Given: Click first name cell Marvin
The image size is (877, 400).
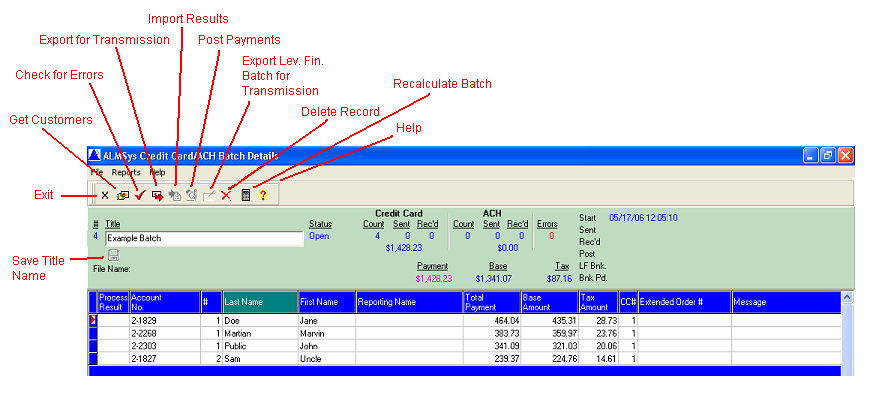Looking at the screenshot, I should click(327, 333).
